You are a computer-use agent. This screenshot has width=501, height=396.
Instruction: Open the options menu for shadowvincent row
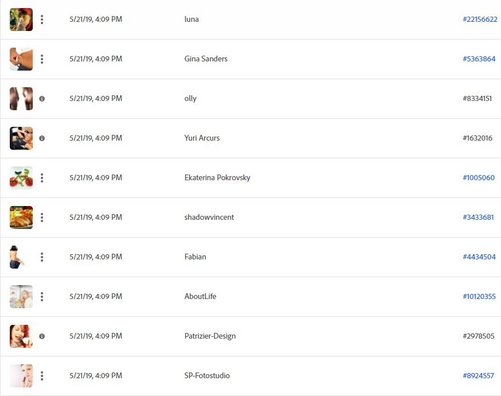pyautogui.click(x=42, y=217)
